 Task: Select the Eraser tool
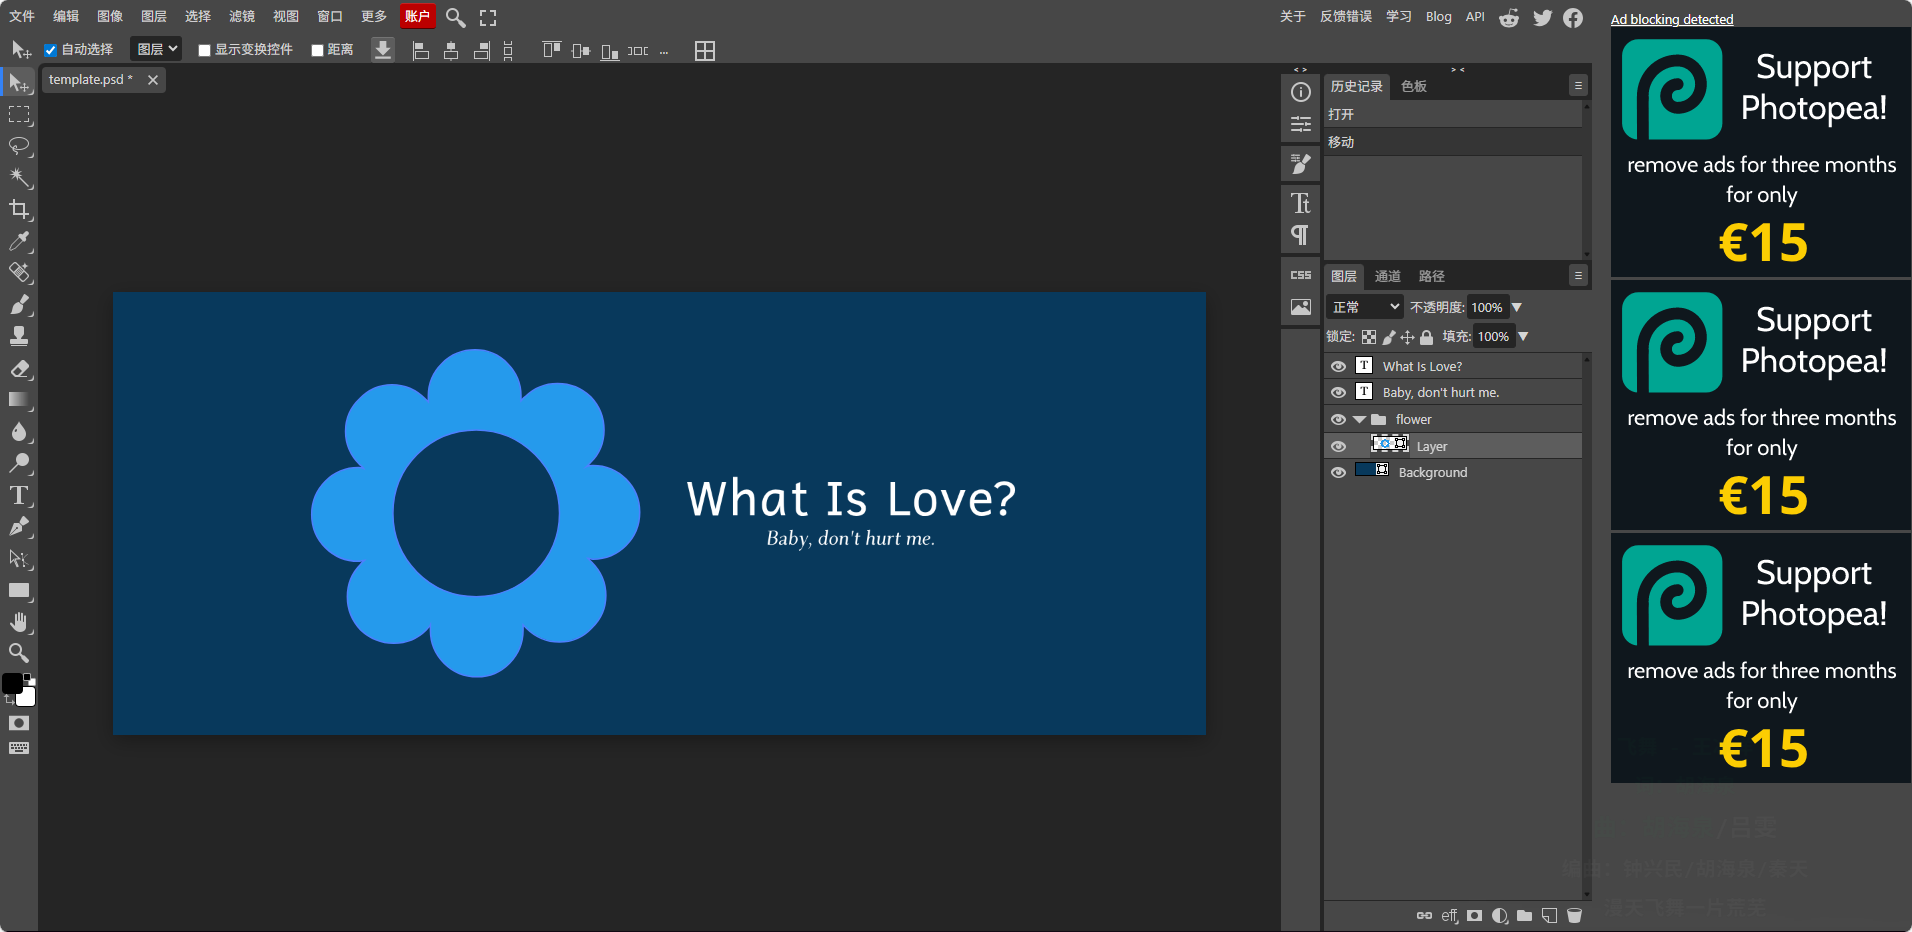tap(19, 368)
